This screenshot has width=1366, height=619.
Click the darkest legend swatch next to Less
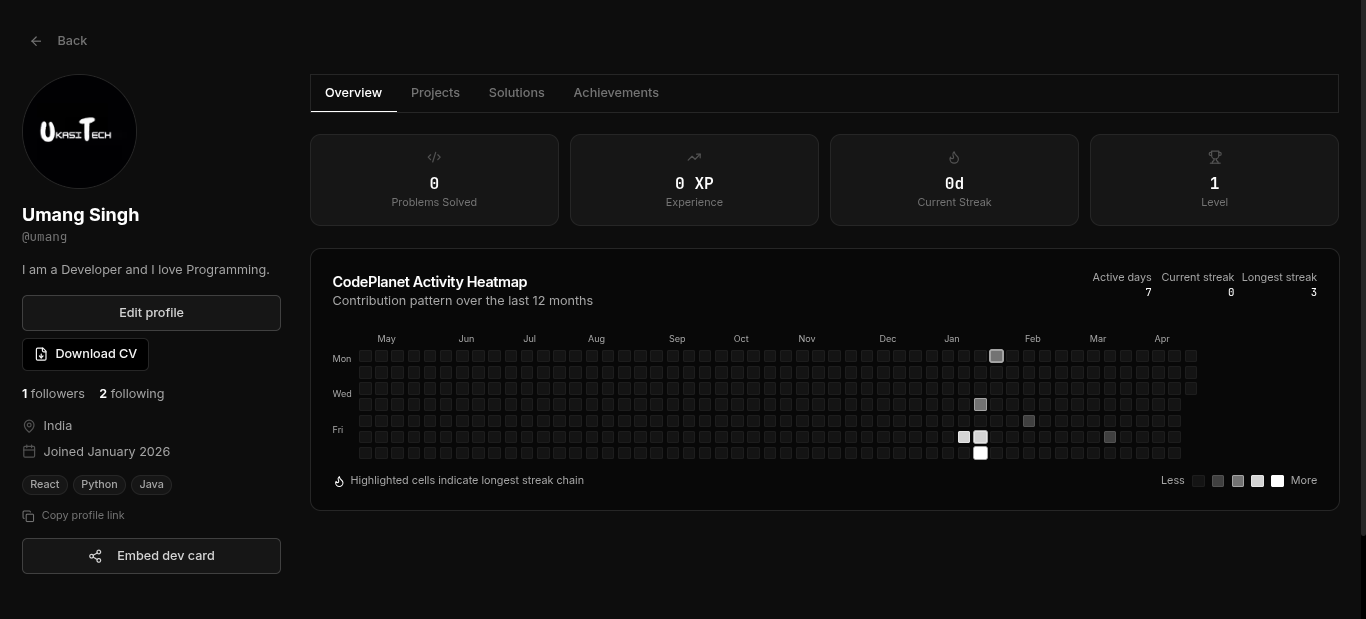pos(1198,481)
